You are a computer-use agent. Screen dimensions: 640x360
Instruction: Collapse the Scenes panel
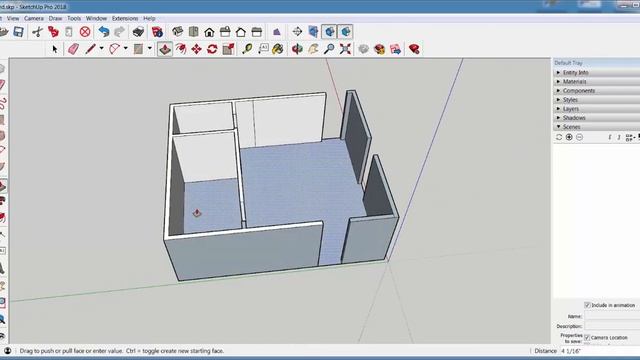coord(597,127)
